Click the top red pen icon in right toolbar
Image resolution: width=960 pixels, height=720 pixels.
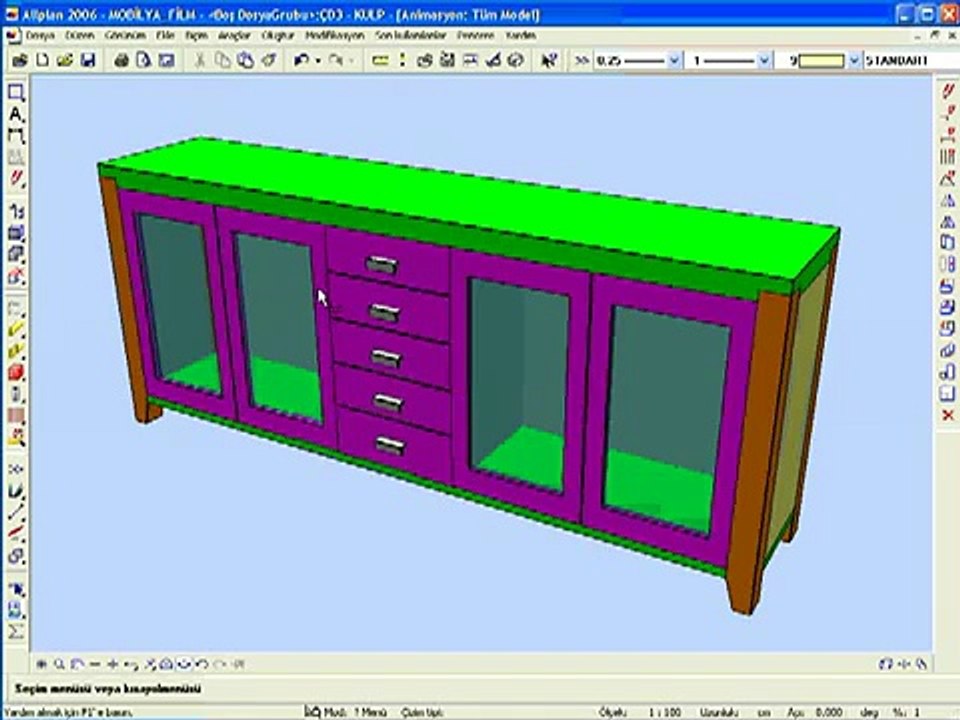[948, 91]
